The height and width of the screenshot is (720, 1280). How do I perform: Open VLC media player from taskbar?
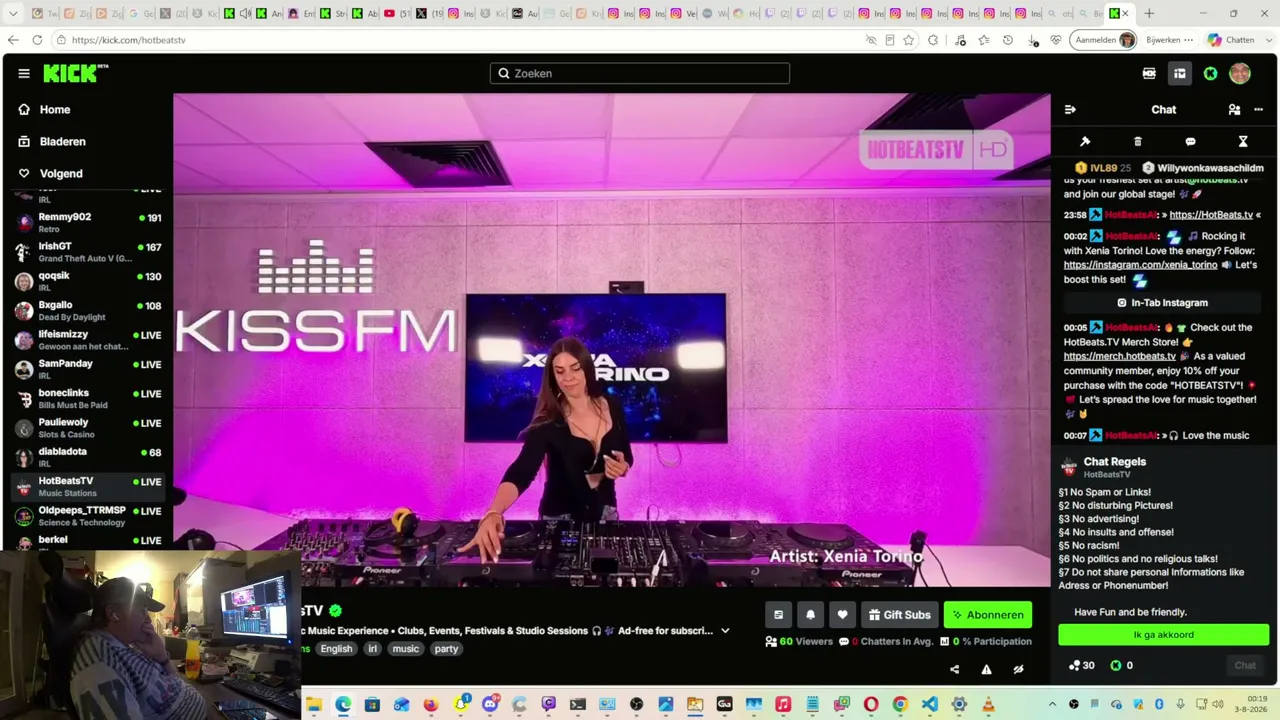[988, 705]
